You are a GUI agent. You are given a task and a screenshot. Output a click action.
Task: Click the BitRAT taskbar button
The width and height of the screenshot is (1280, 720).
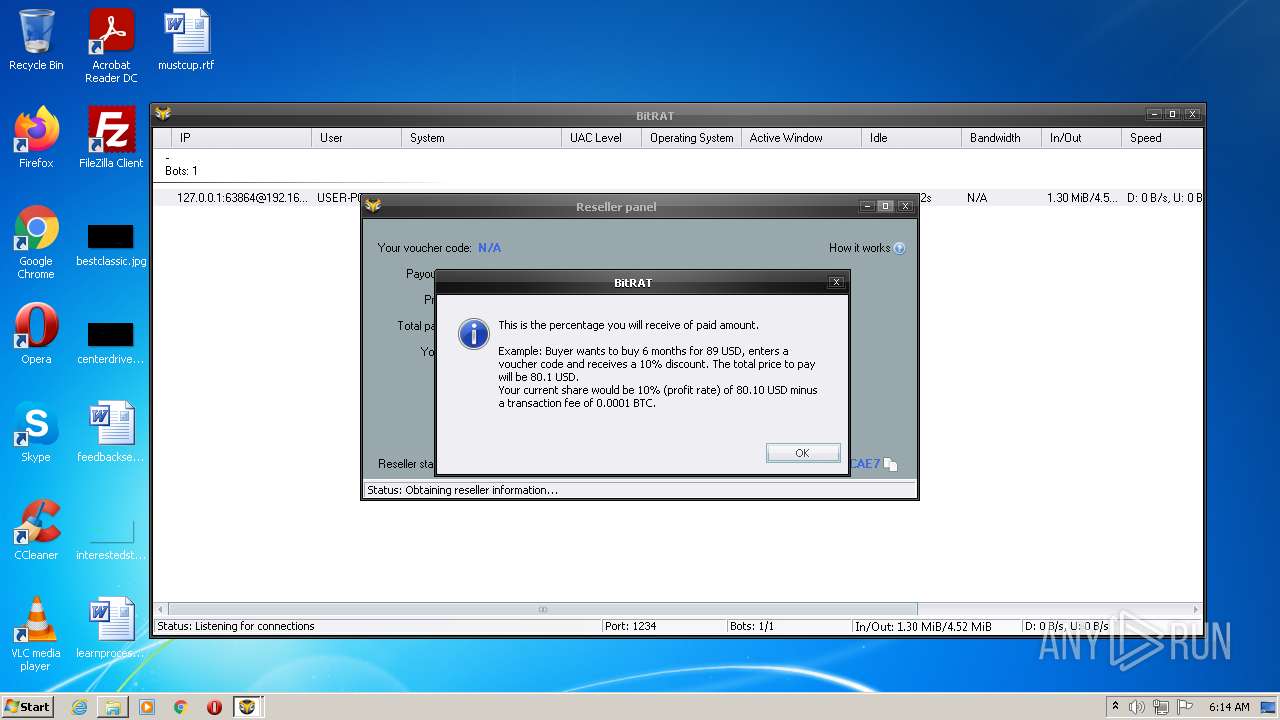tap(247, 707)
